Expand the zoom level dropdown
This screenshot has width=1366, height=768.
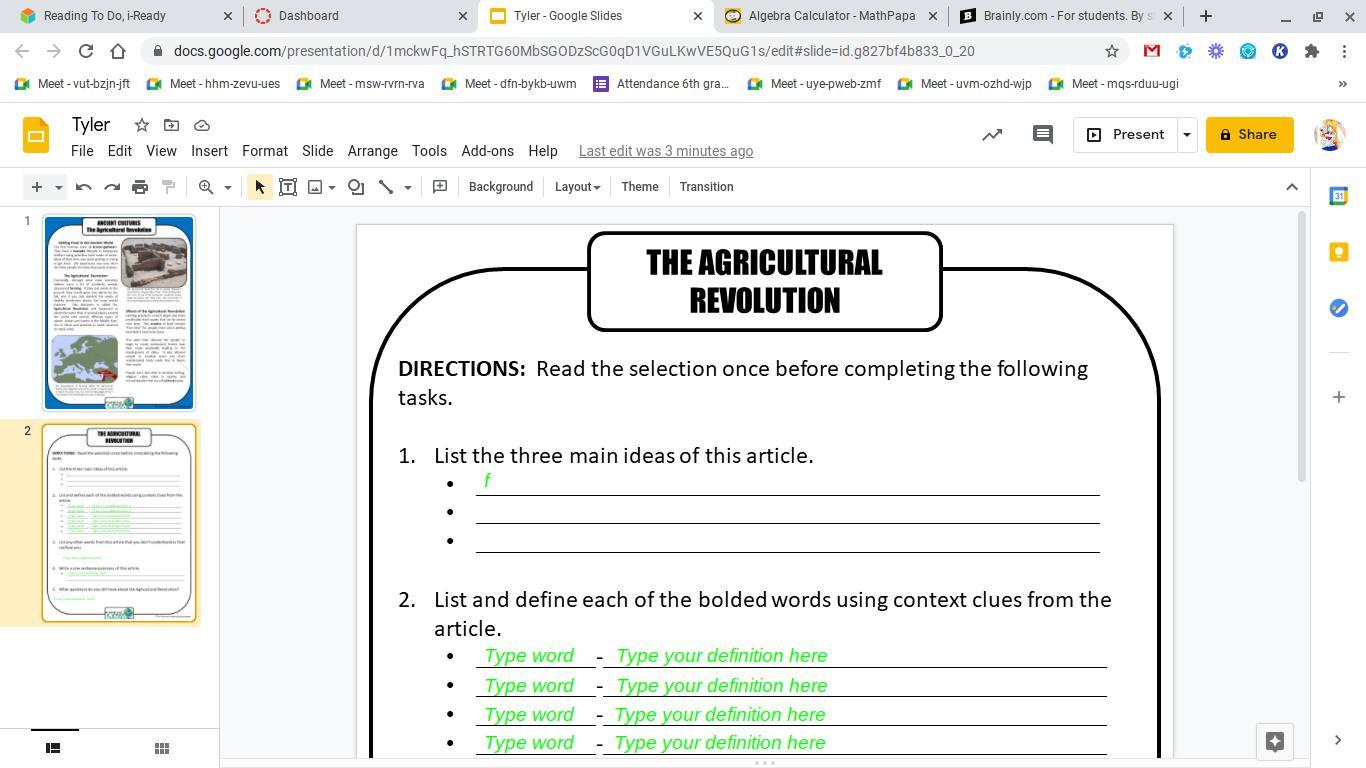[x=227, y=187]
